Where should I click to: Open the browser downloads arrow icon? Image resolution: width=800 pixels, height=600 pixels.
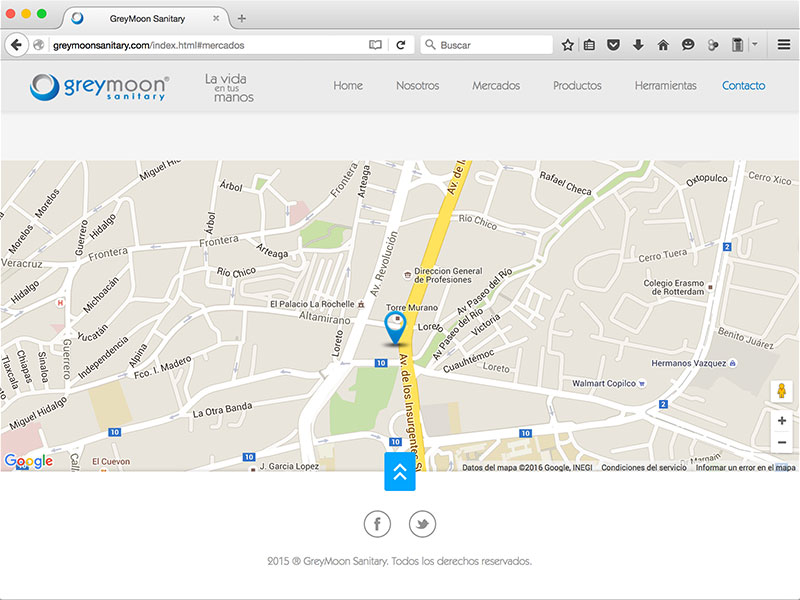tap(638, 45)
